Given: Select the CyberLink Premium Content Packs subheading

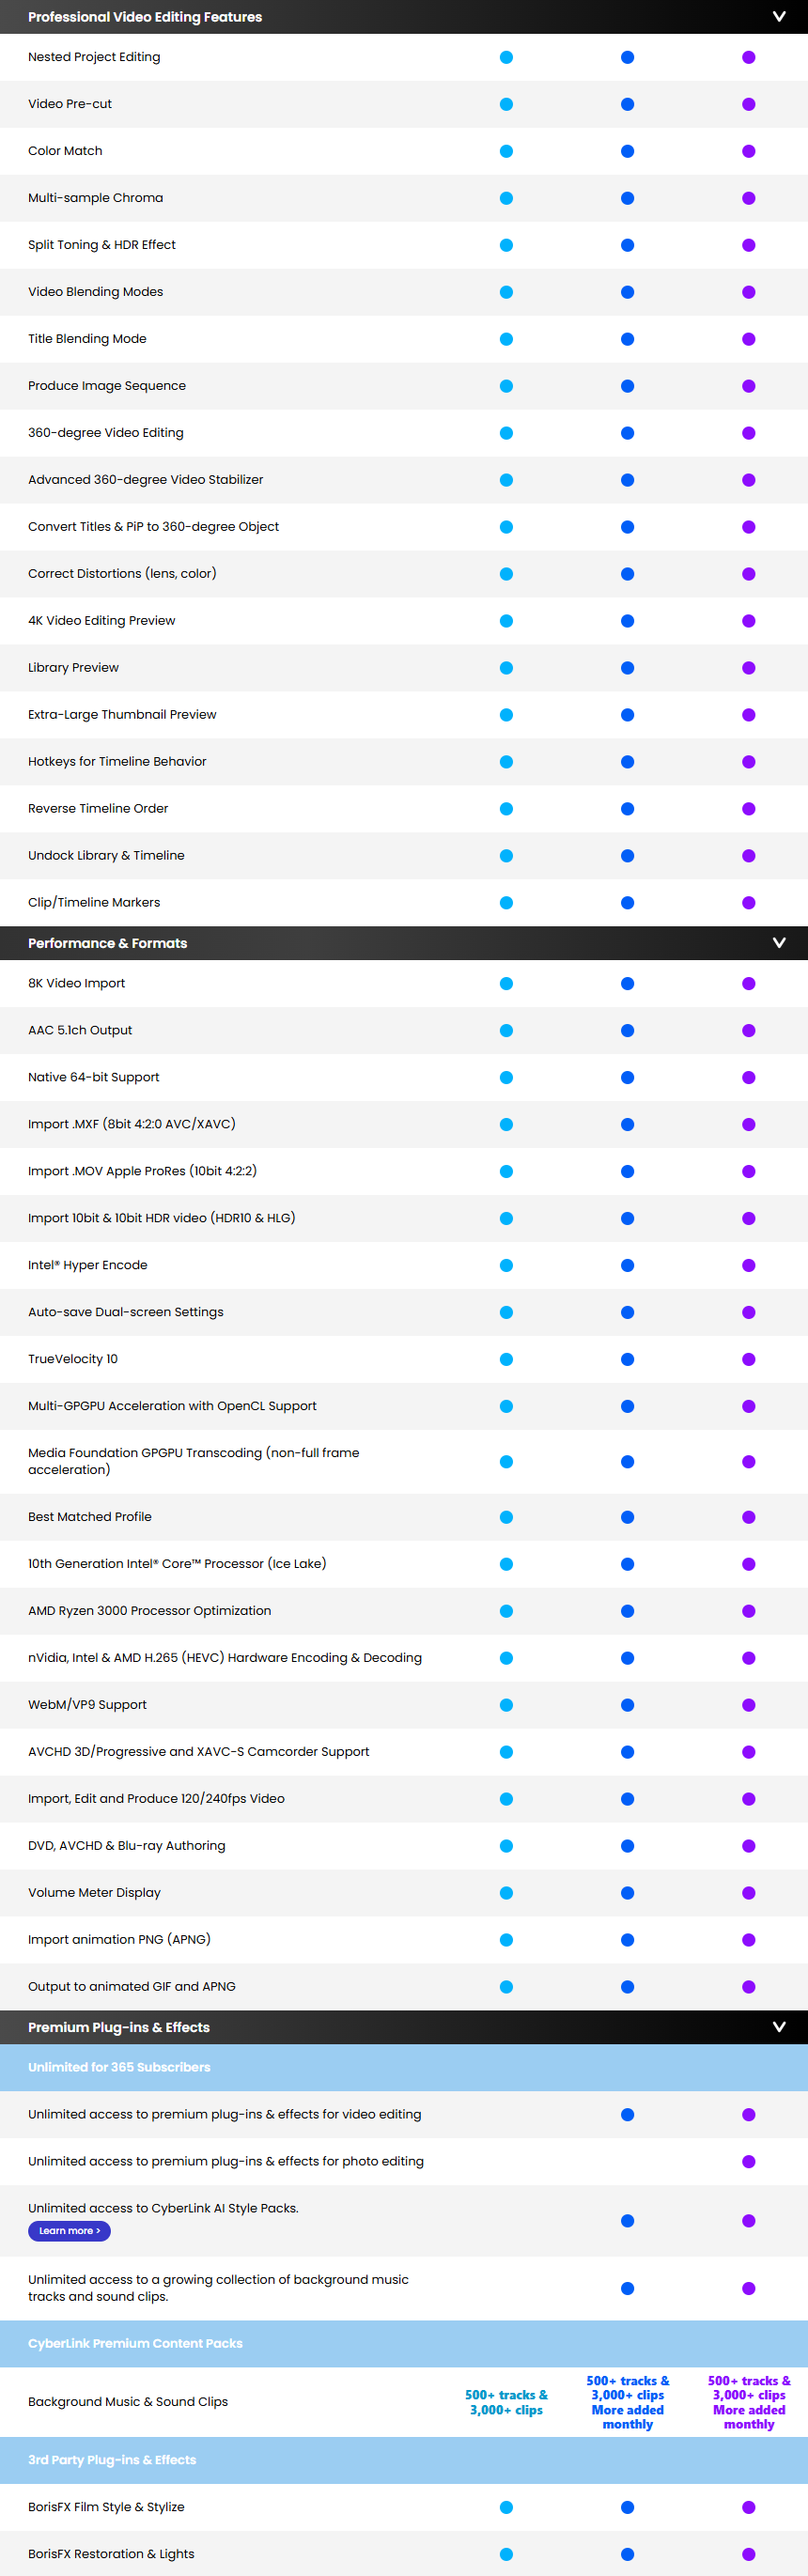Looking at the screenshot, I should pos(135,2343).
